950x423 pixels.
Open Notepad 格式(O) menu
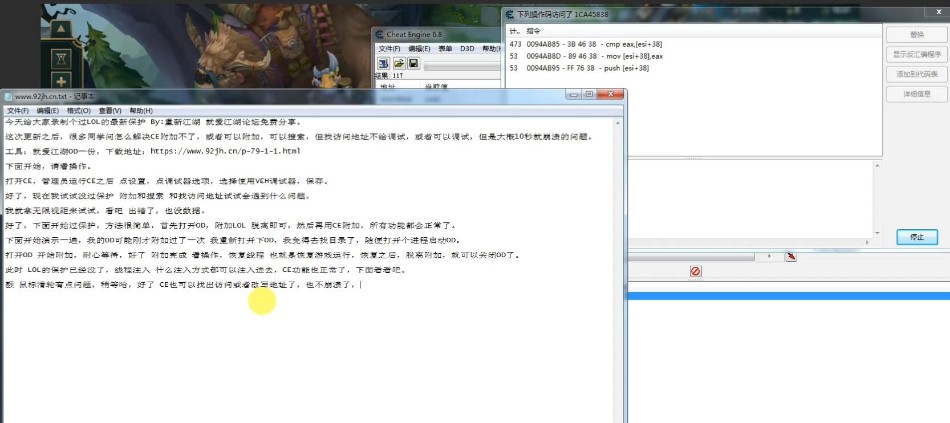coord(79,111)
